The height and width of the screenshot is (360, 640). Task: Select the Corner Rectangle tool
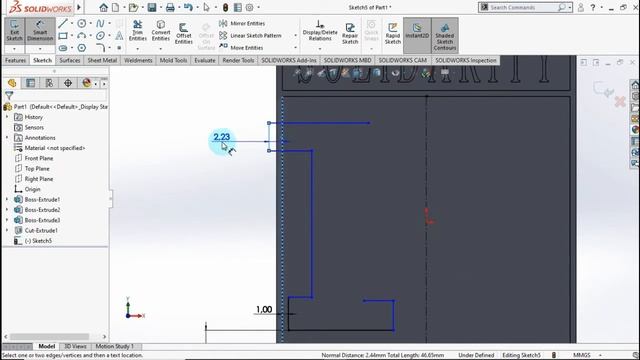click(62, 36)
